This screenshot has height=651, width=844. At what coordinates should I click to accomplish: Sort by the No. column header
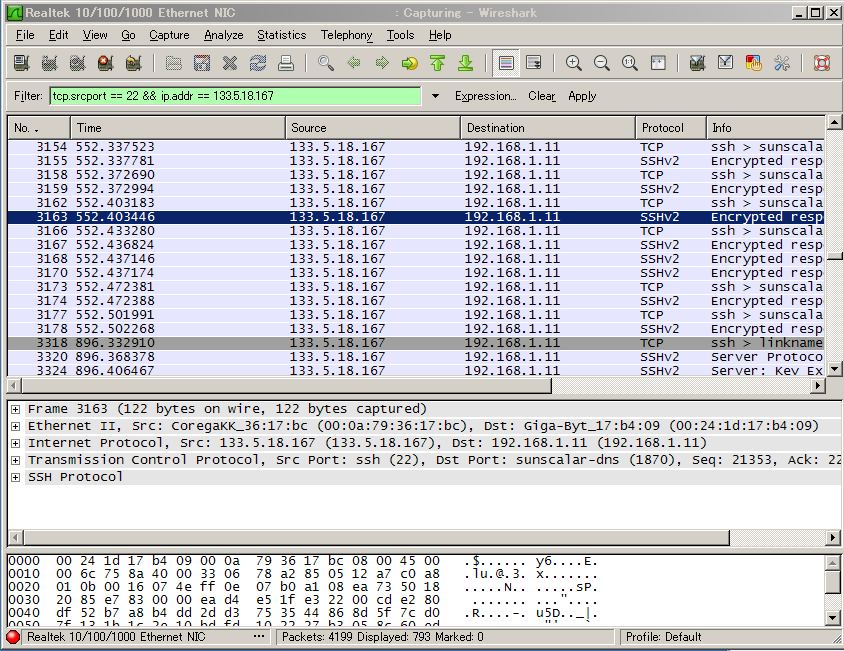point(39,128)
